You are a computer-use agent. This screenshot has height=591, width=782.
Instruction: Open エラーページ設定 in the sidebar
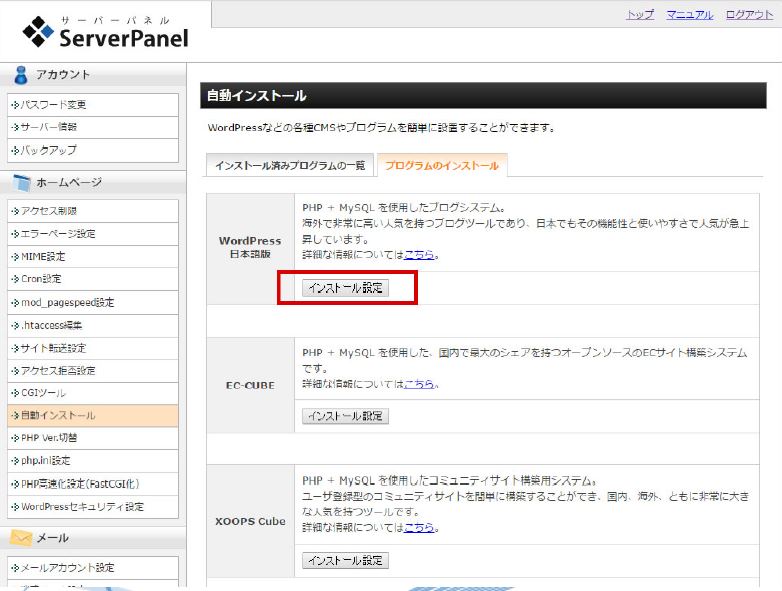[93, 234]
